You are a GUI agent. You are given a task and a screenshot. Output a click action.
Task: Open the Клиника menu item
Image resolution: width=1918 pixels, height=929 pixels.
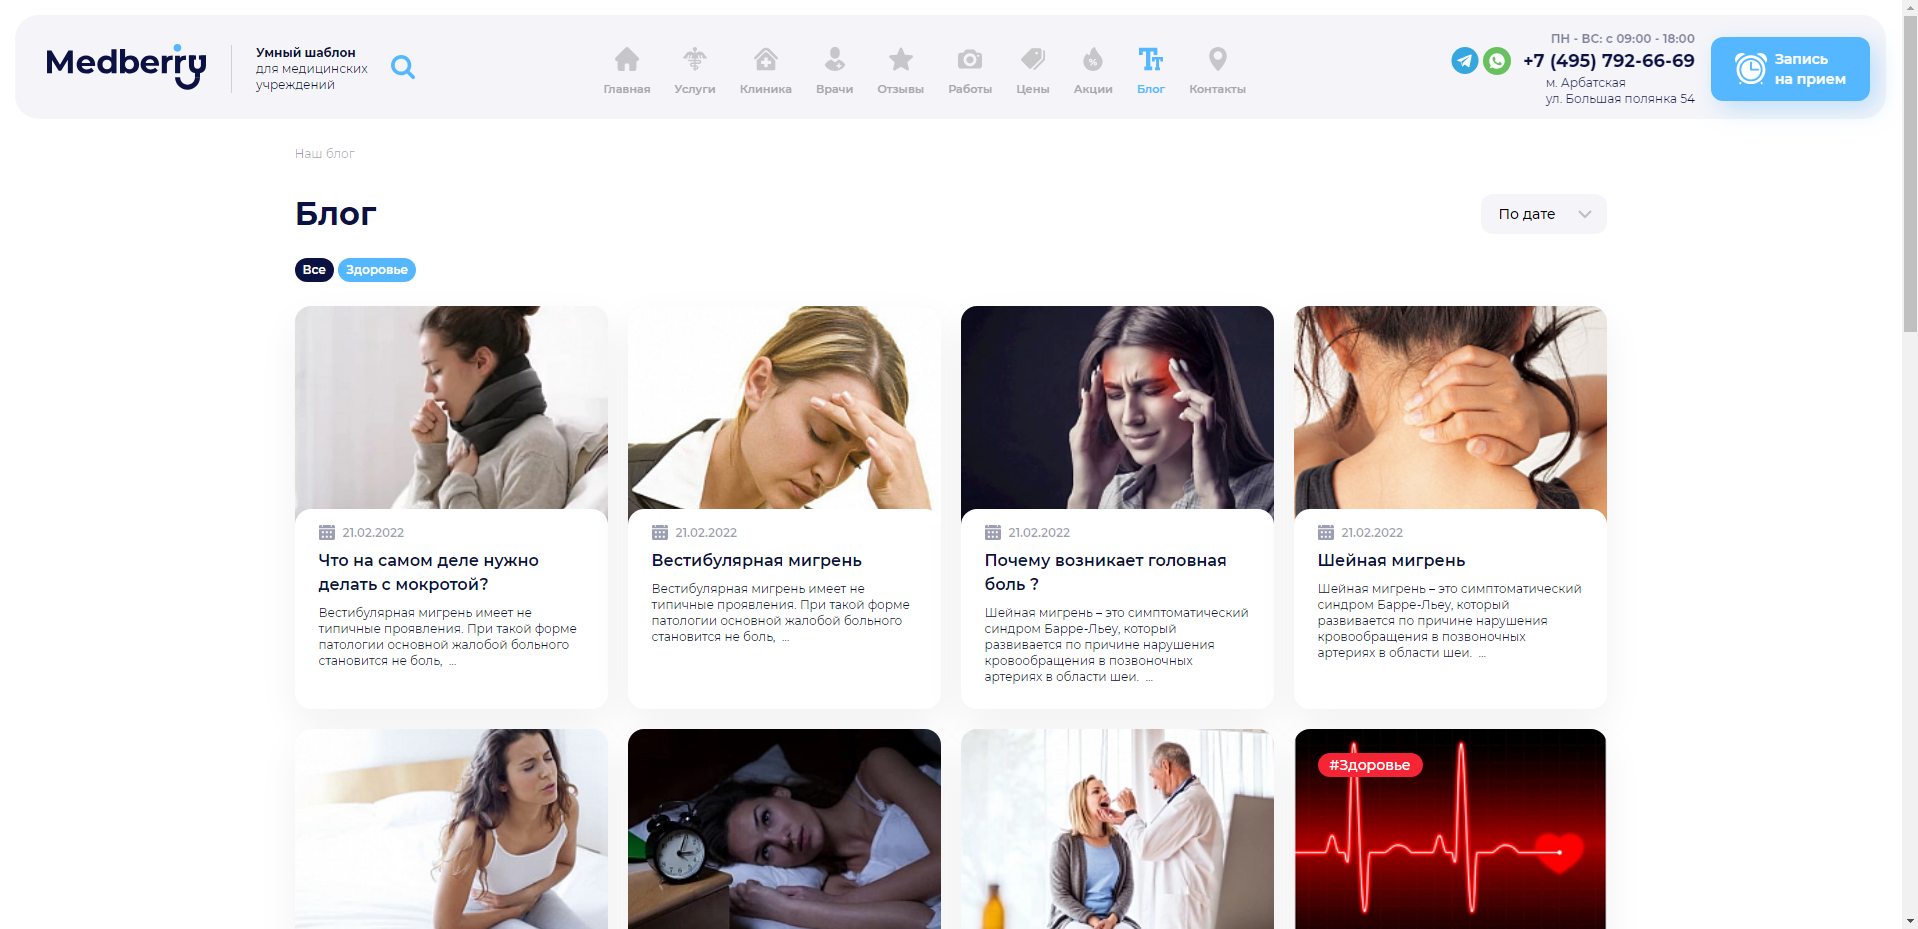click(766, 71)
